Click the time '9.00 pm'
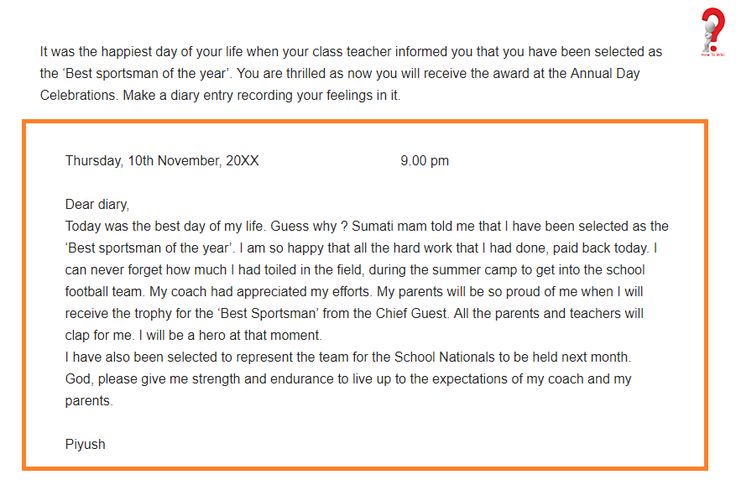The width and height of the screenshot is (736, 480). 424,161
